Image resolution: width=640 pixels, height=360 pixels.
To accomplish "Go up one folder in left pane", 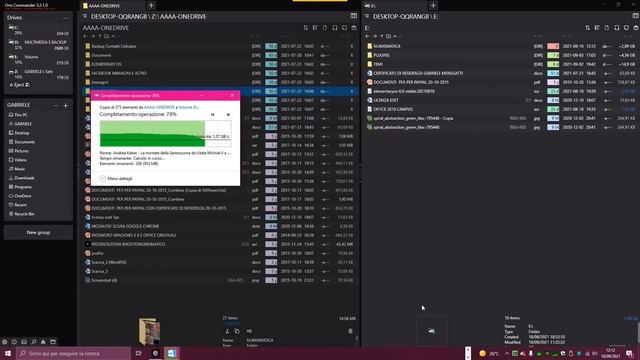I will pyautogui.click(x=100, y=36).
